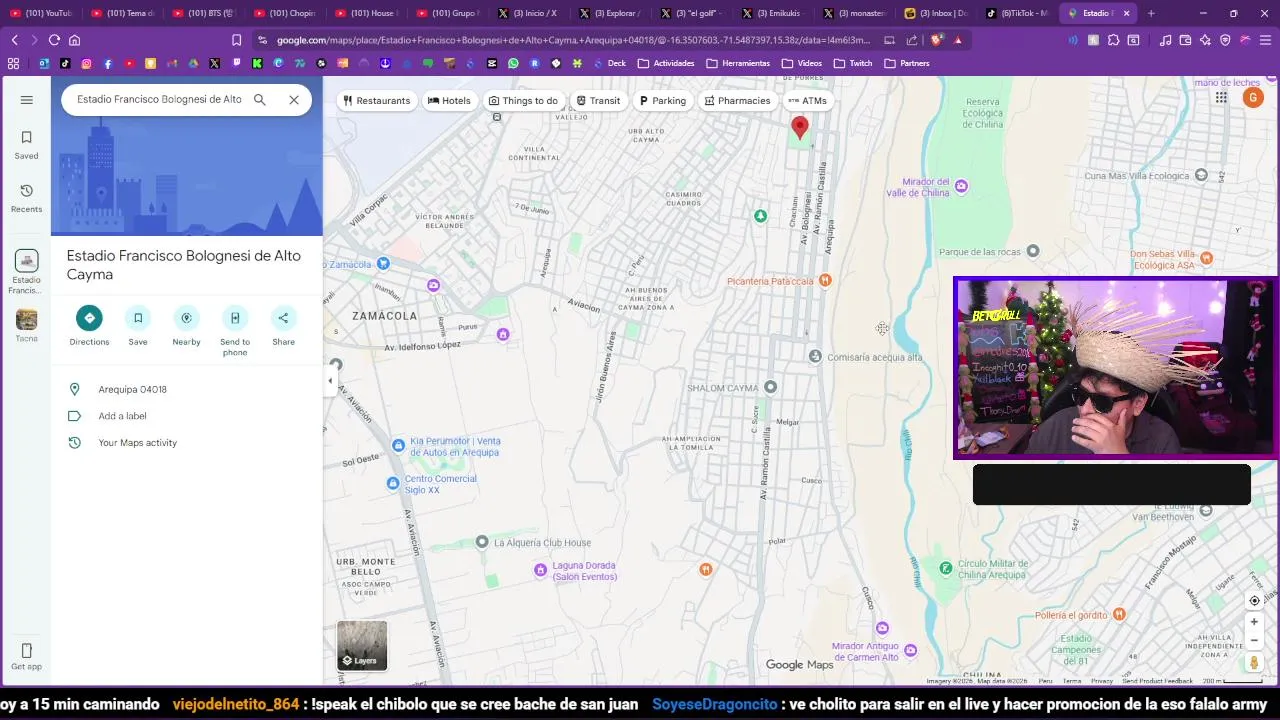The height and width of the screenshot is (720, 1280).
Task: Click the Street View pegman
Action: coord(1254,662)
